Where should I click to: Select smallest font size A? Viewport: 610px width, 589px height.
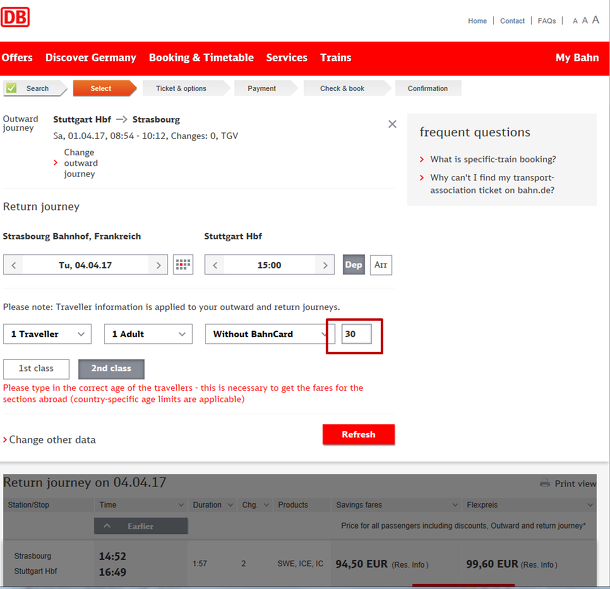tap(575, 21)
